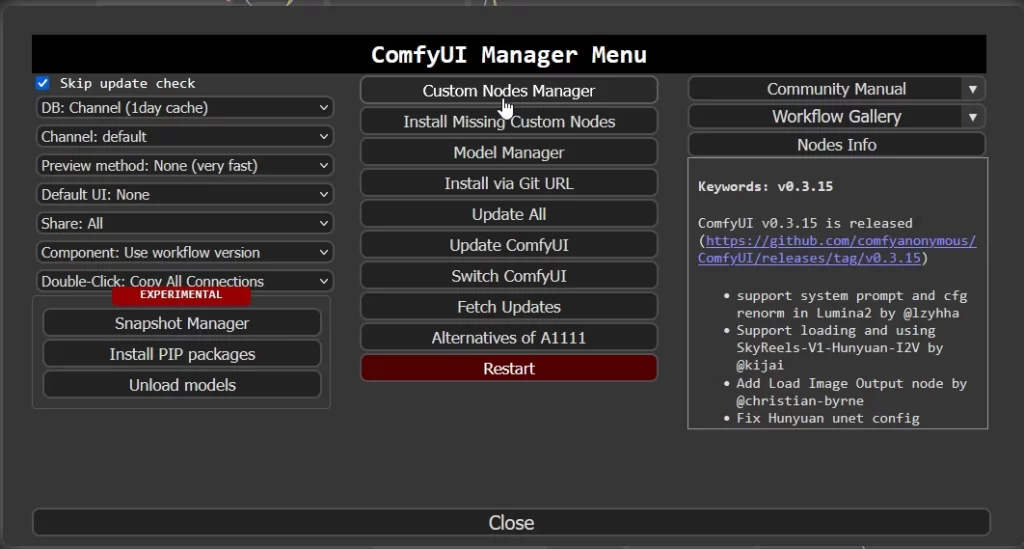Expand the Default UI: None dropdown

pyautogui.click(x=184, y=194)
